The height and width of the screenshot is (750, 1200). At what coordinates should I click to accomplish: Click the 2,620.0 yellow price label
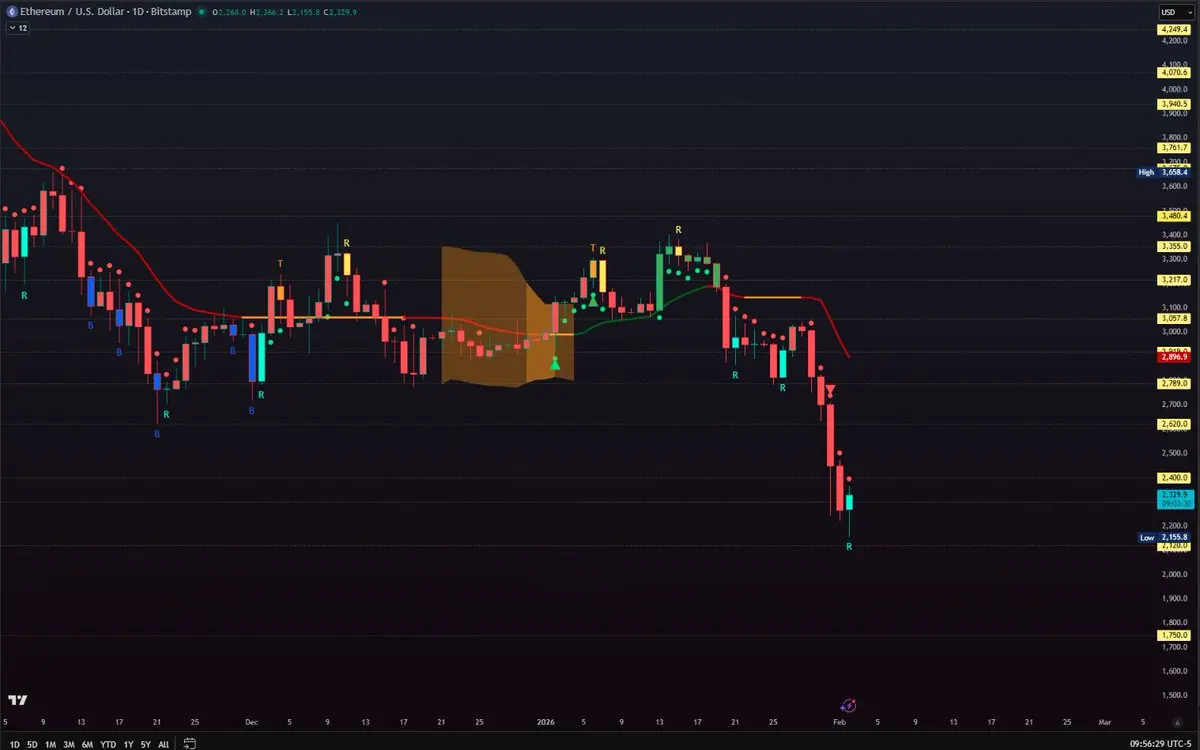click(1173, 424)
